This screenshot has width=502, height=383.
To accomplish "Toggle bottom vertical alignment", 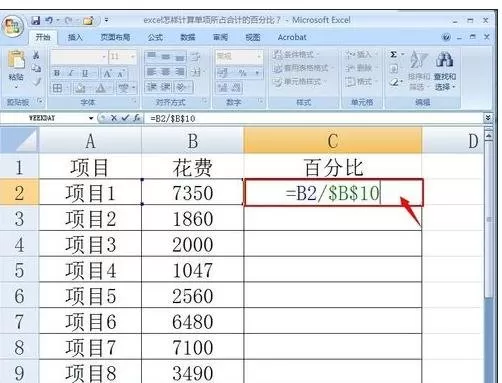I will pos(180,57).
